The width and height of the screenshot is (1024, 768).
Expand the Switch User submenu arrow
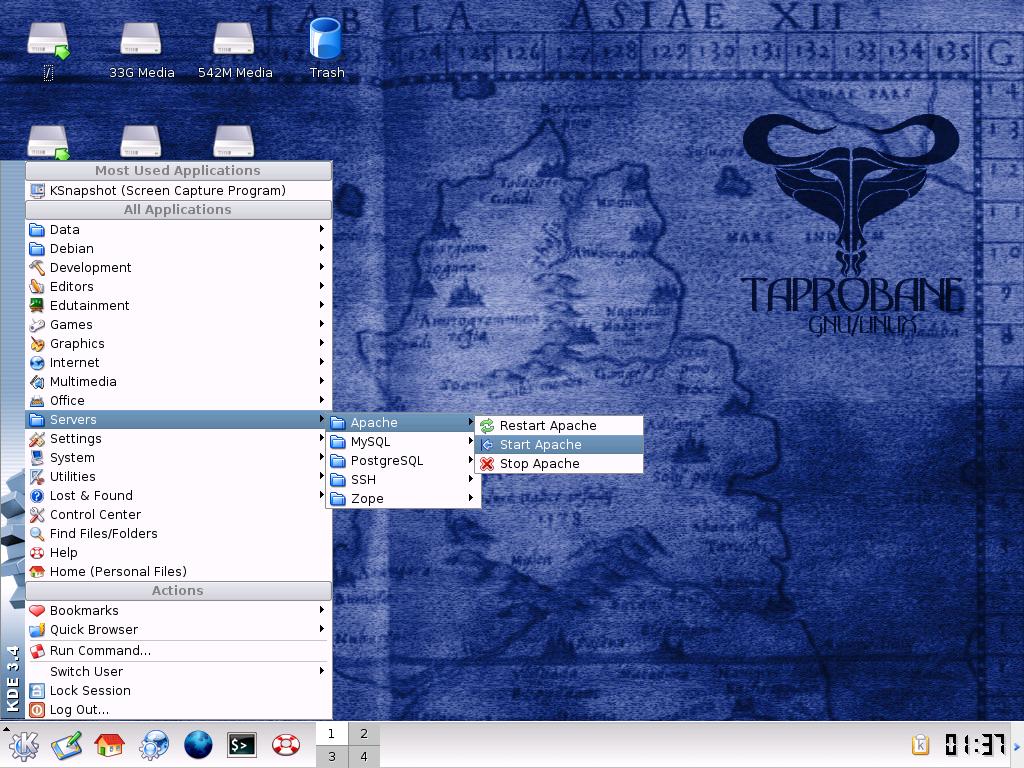click(x=322, y=671)
